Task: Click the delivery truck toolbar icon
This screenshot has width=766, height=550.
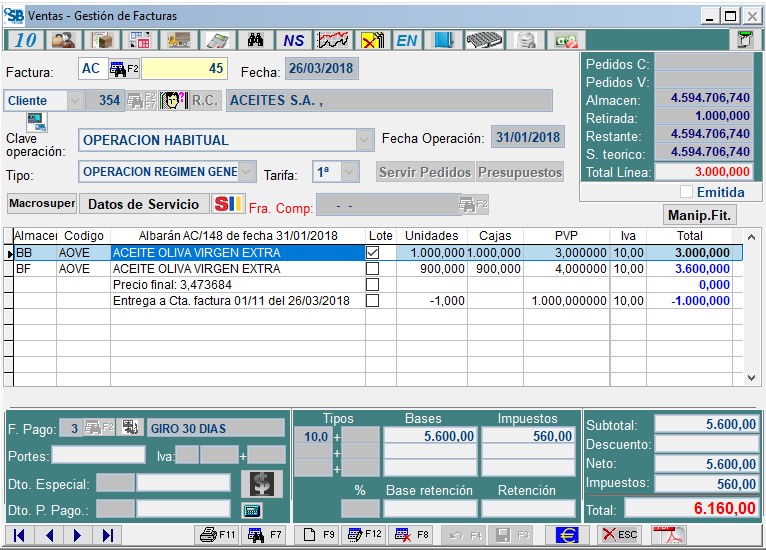Action: pyautogui.click(x=179, y=40)
